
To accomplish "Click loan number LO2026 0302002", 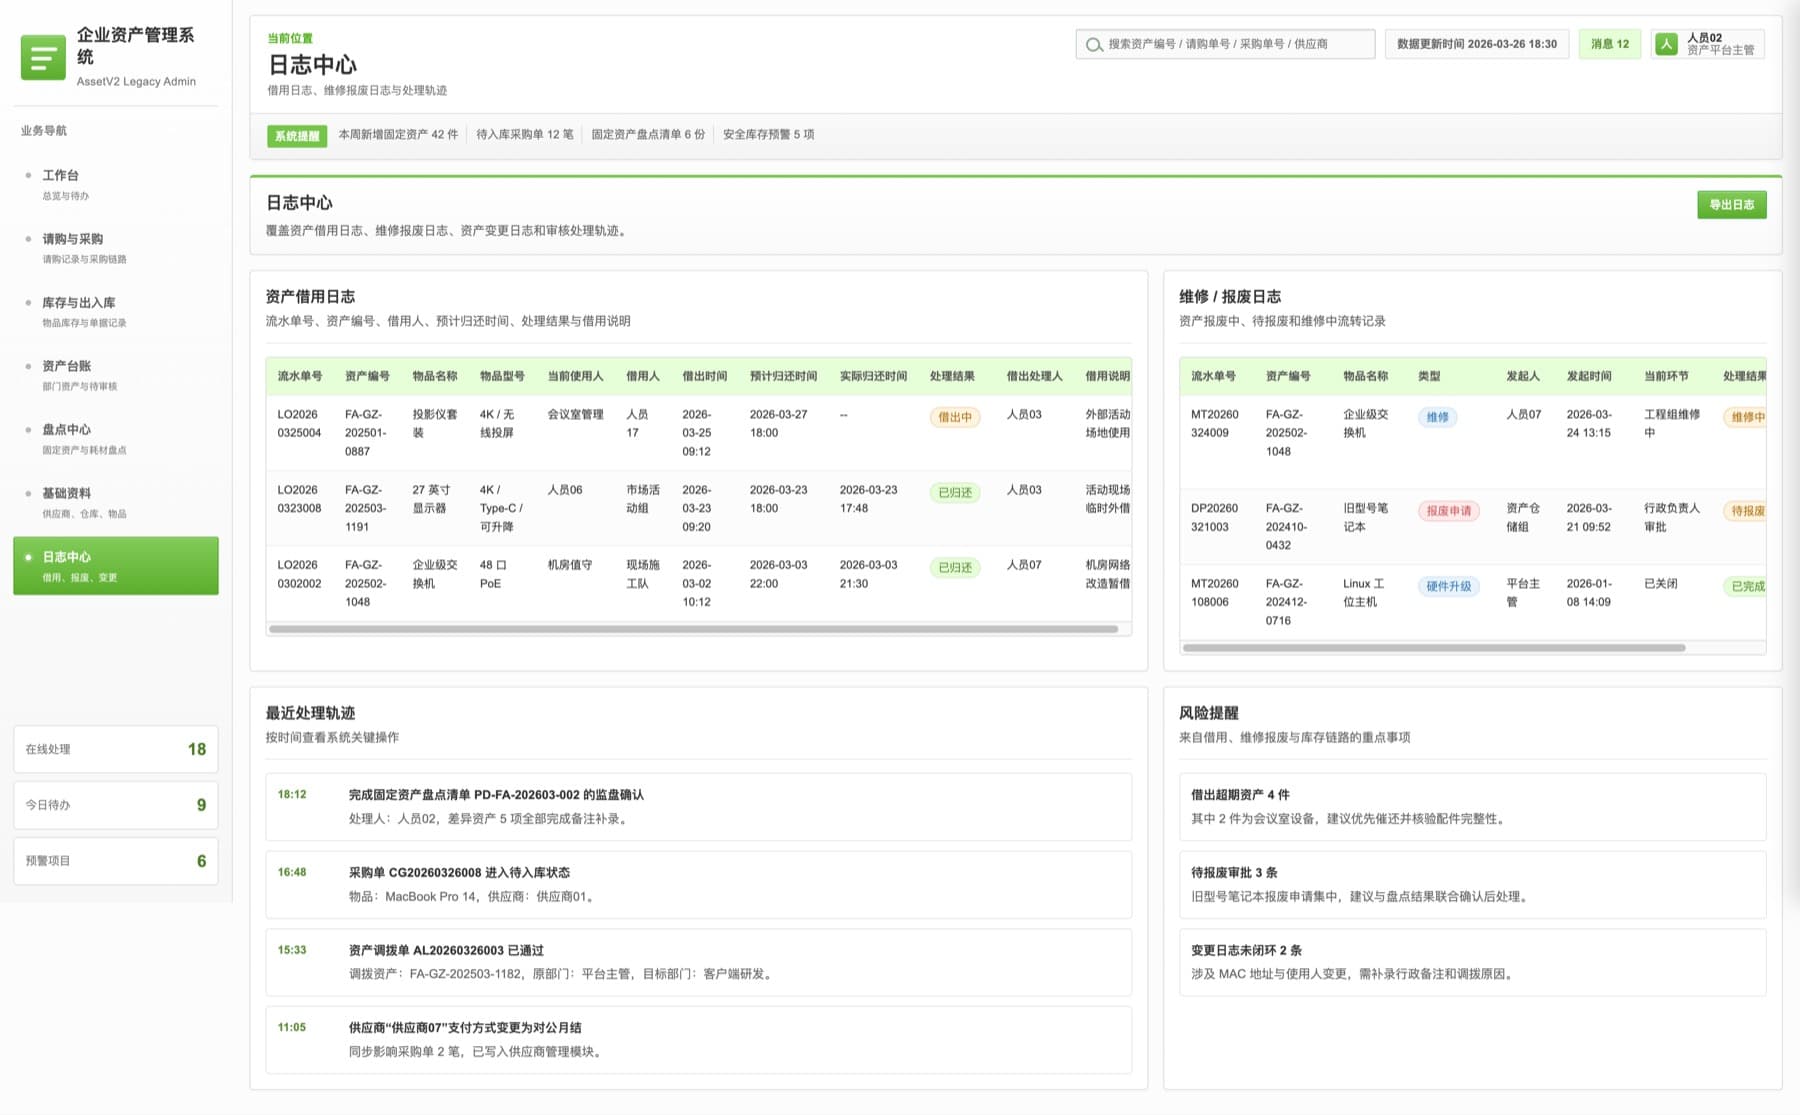I will coord(299,574).
